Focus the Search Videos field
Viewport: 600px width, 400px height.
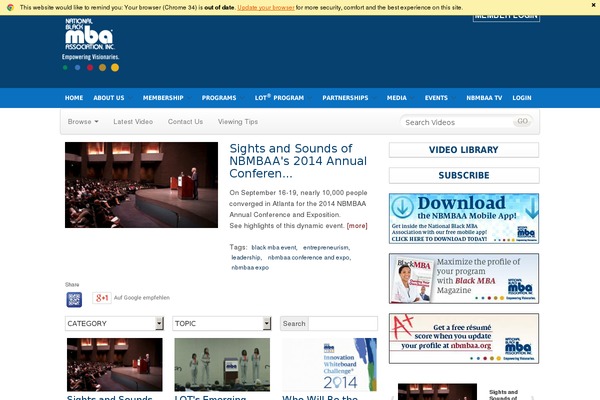[x=457, y=122]
